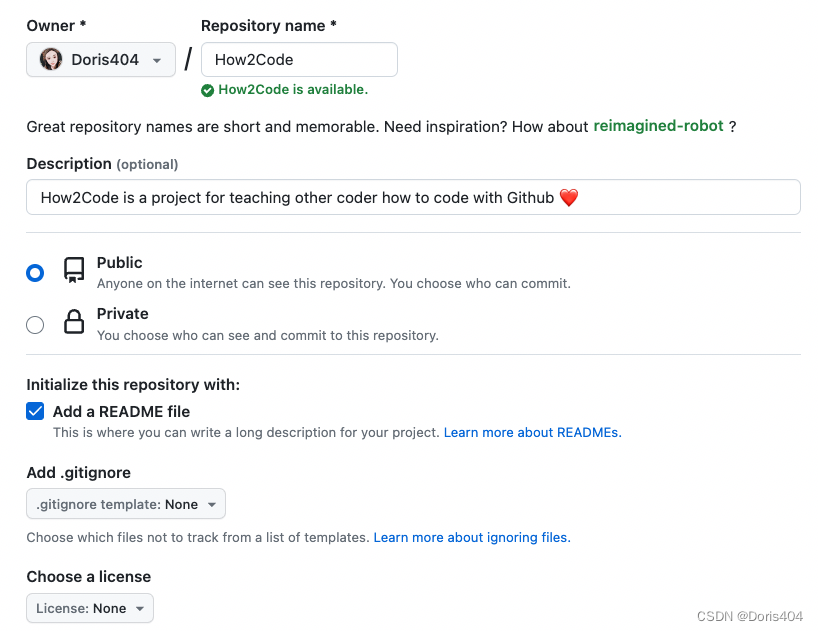Click the green availability checkmark icon
The image size is (818, 631).
[207, 90]
